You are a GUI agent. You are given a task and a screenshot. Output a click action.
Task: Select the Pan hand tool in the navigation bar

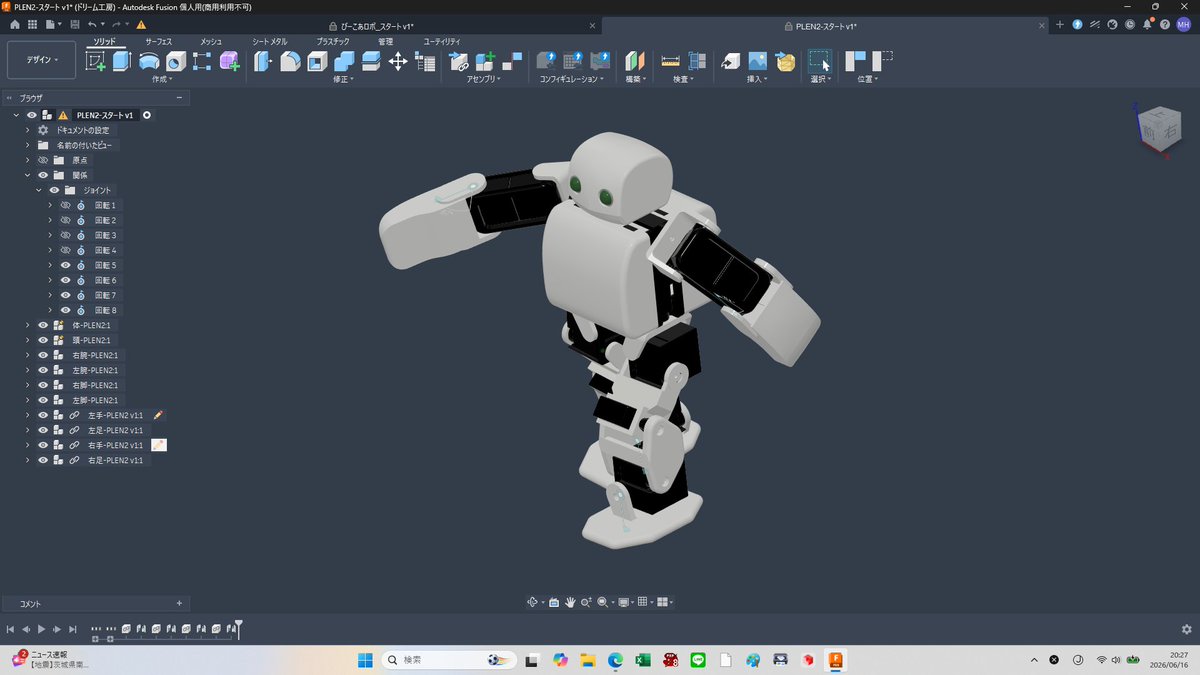(x=570, y=602)
